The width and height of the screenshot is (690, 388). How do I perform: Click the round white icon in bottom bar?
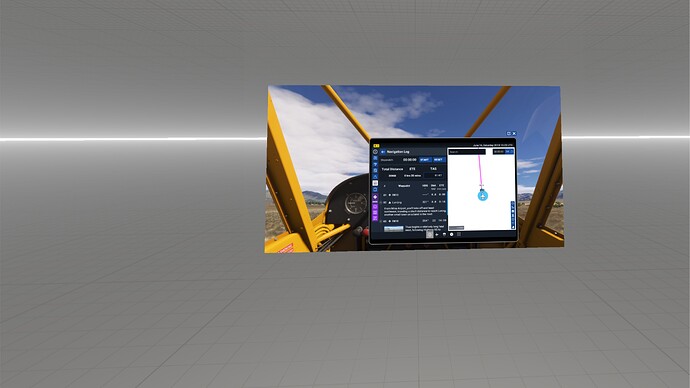[451, 234]
